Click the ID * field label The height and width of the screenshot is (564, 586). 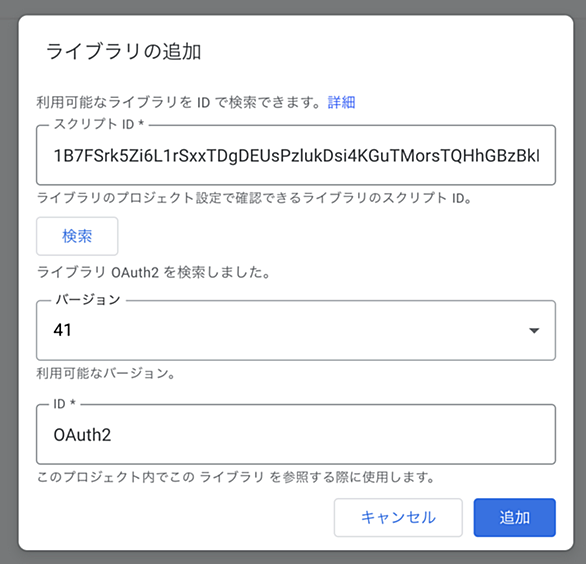point(65,404)
